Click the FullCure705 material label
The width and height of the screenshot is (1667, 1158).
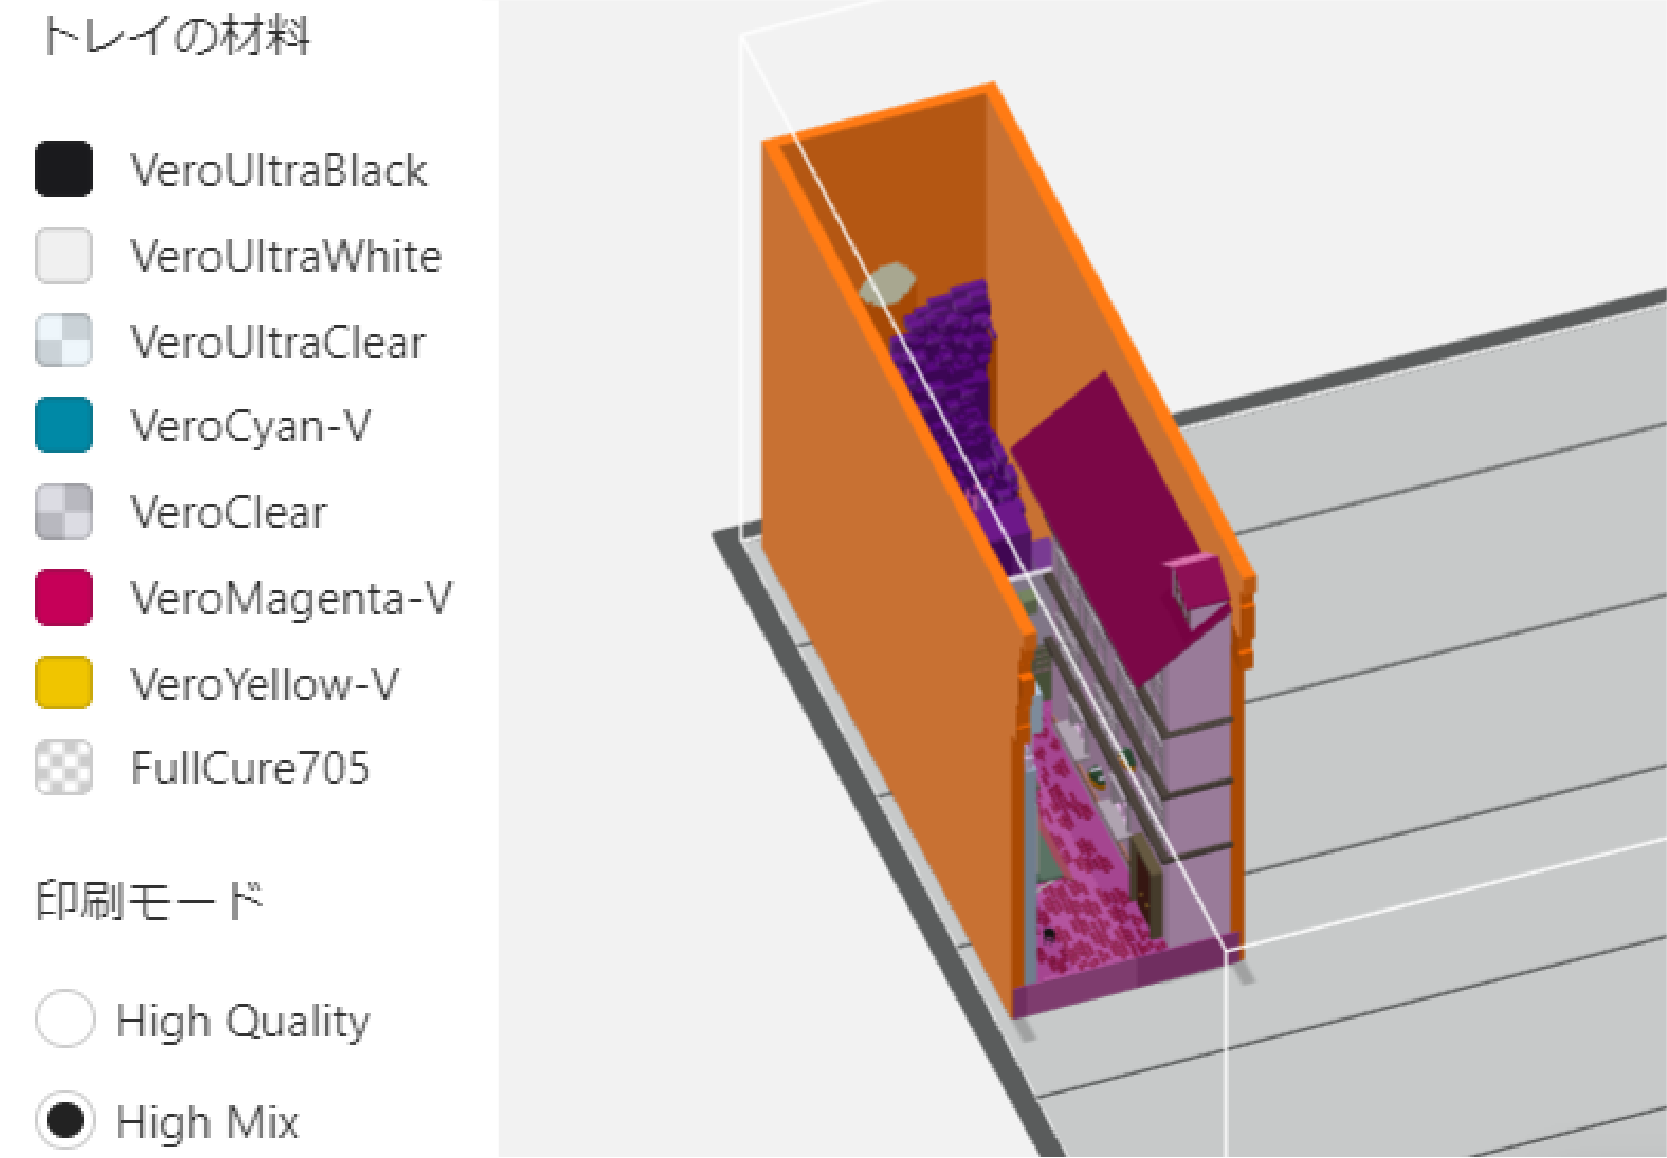coord(250,768)
